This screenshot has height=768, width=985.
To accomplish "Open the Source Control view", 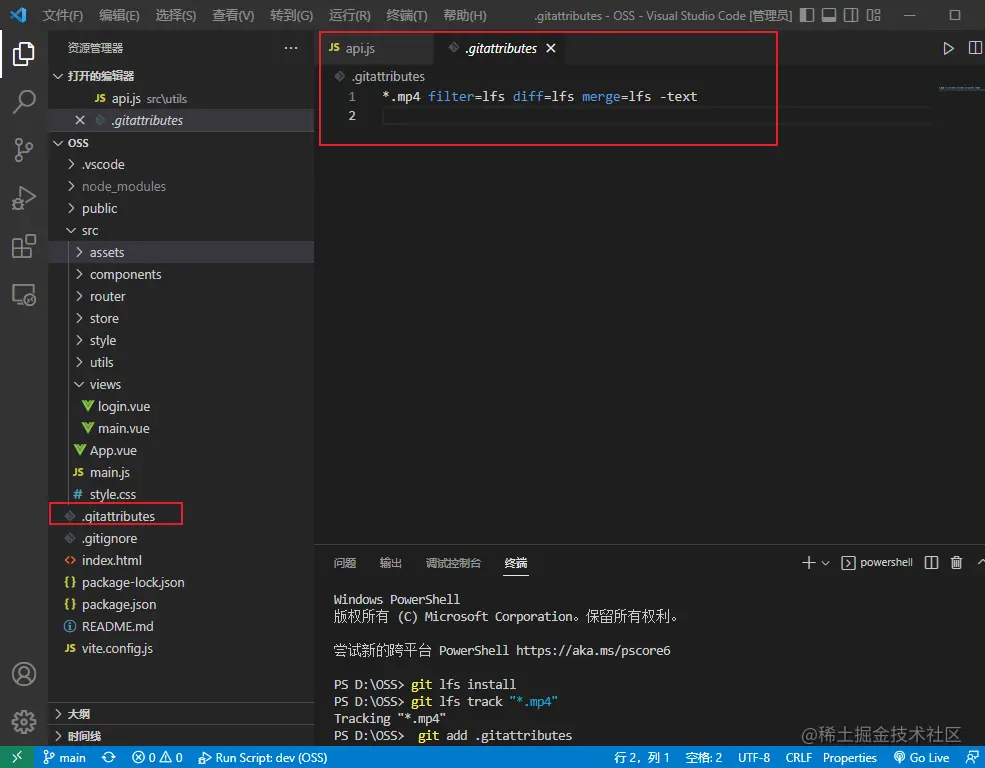I will (x=23, y=149).
